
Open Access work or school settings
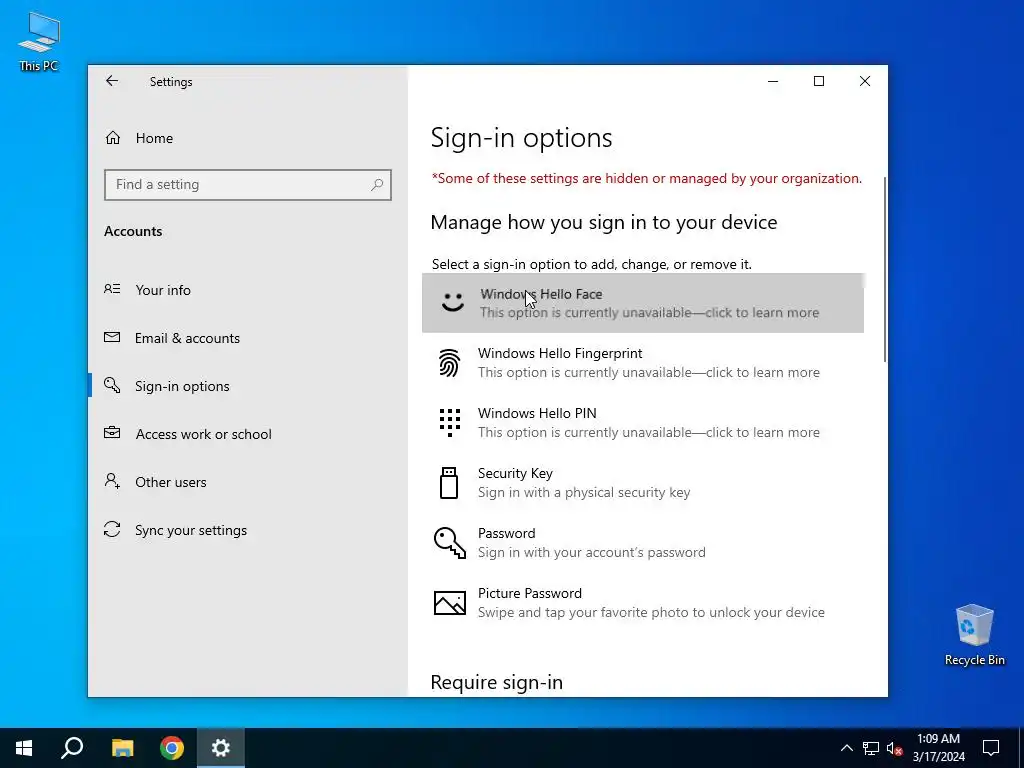[x=248, y=434]
